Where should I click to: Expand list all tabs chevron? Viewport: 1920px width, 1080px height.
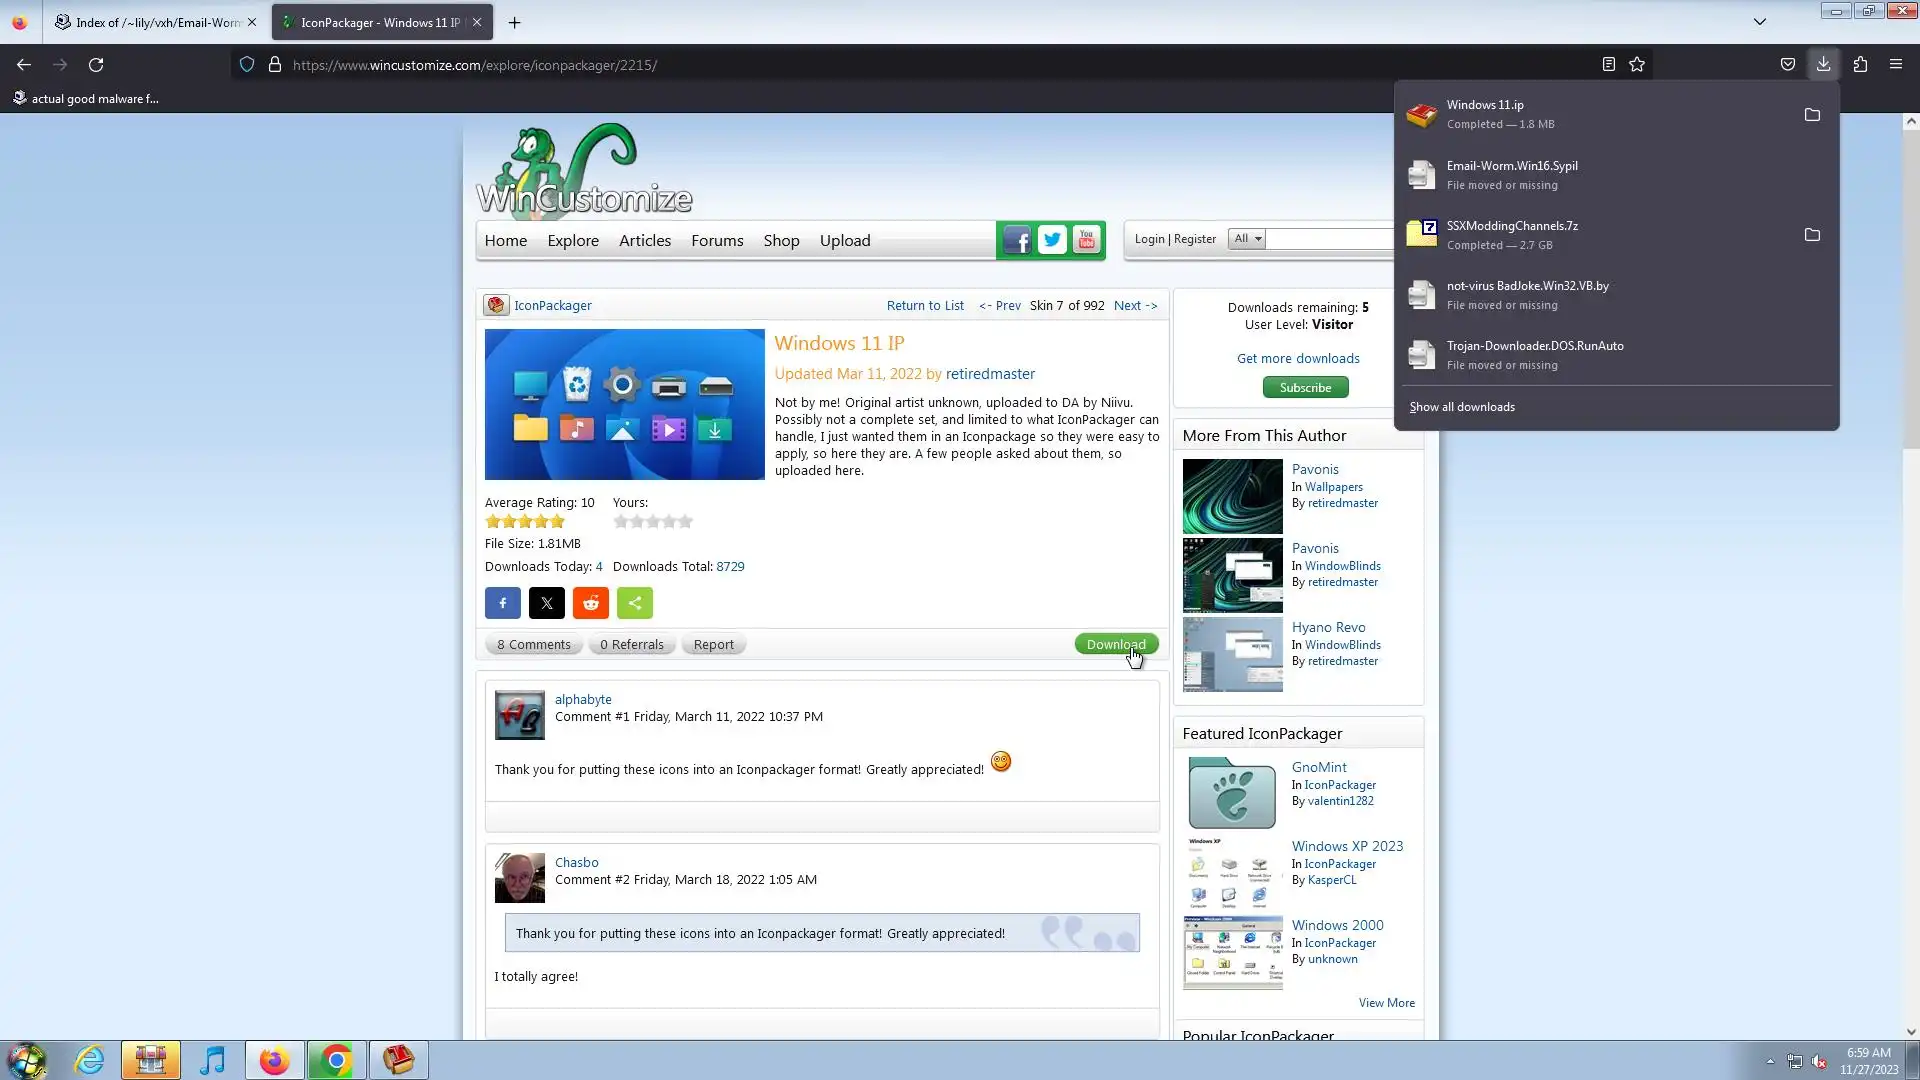pyautogui.click(x=1759, y=22)
